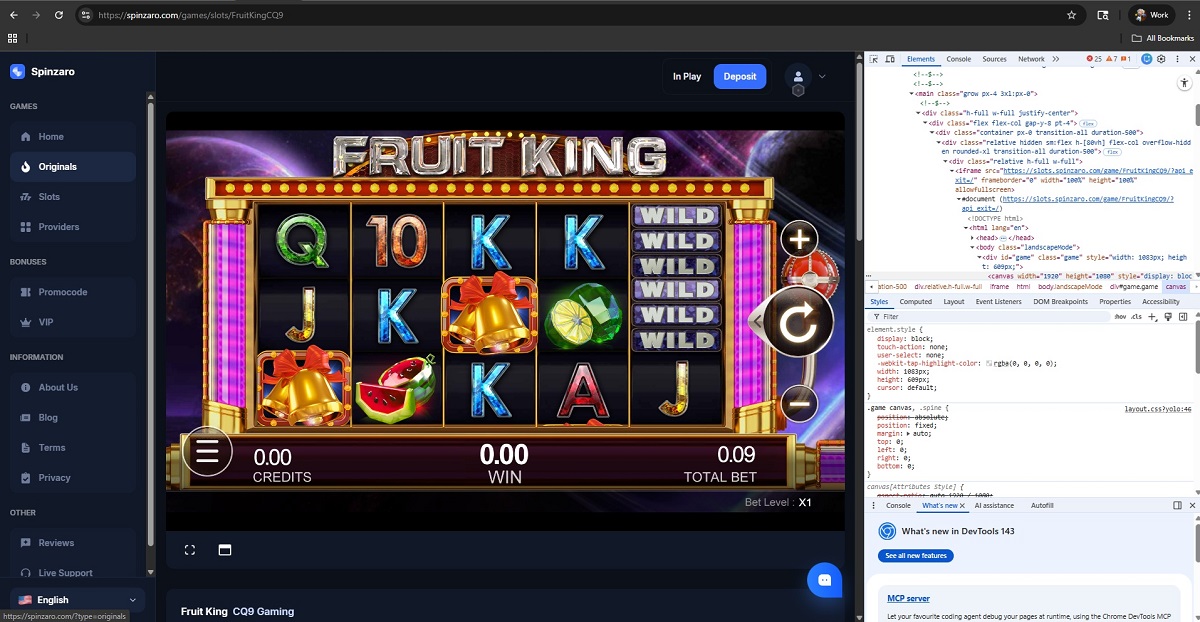This screenshot has width=1200, height=622.
Task: Click the rgba color swatch
Action: coord(990,364)
